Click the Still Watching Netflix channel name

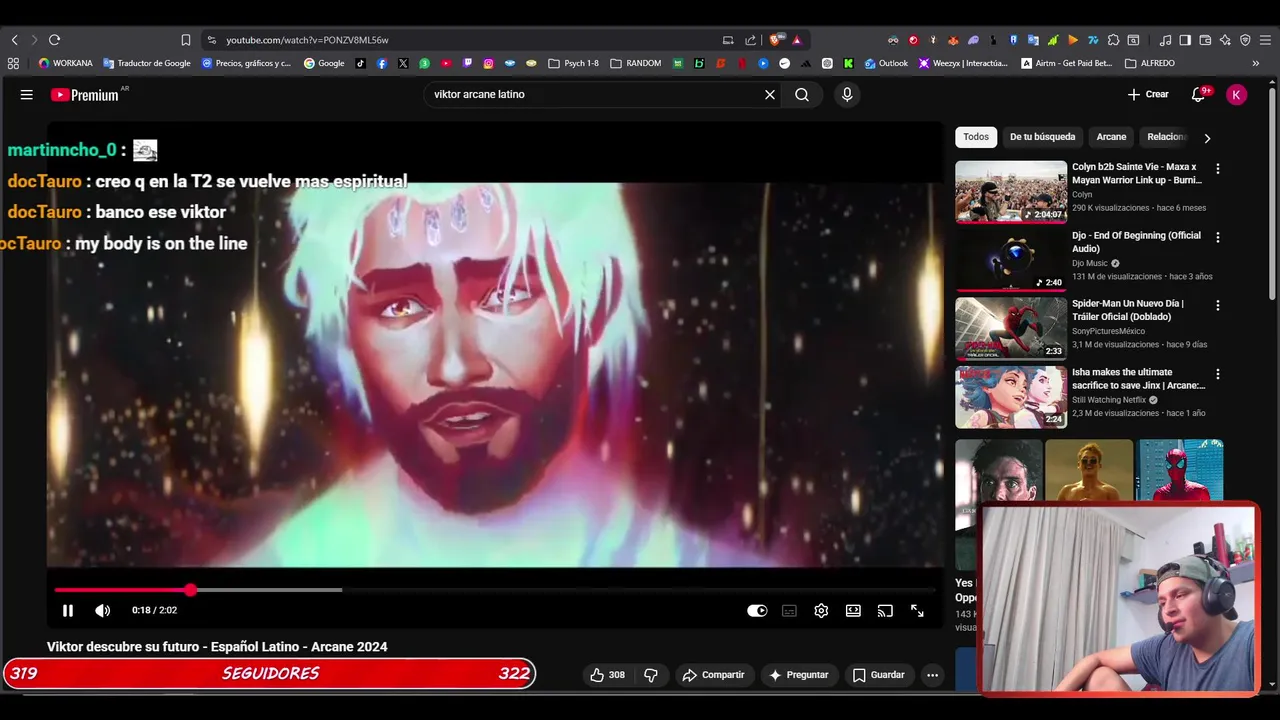(x=1109, y=400)
